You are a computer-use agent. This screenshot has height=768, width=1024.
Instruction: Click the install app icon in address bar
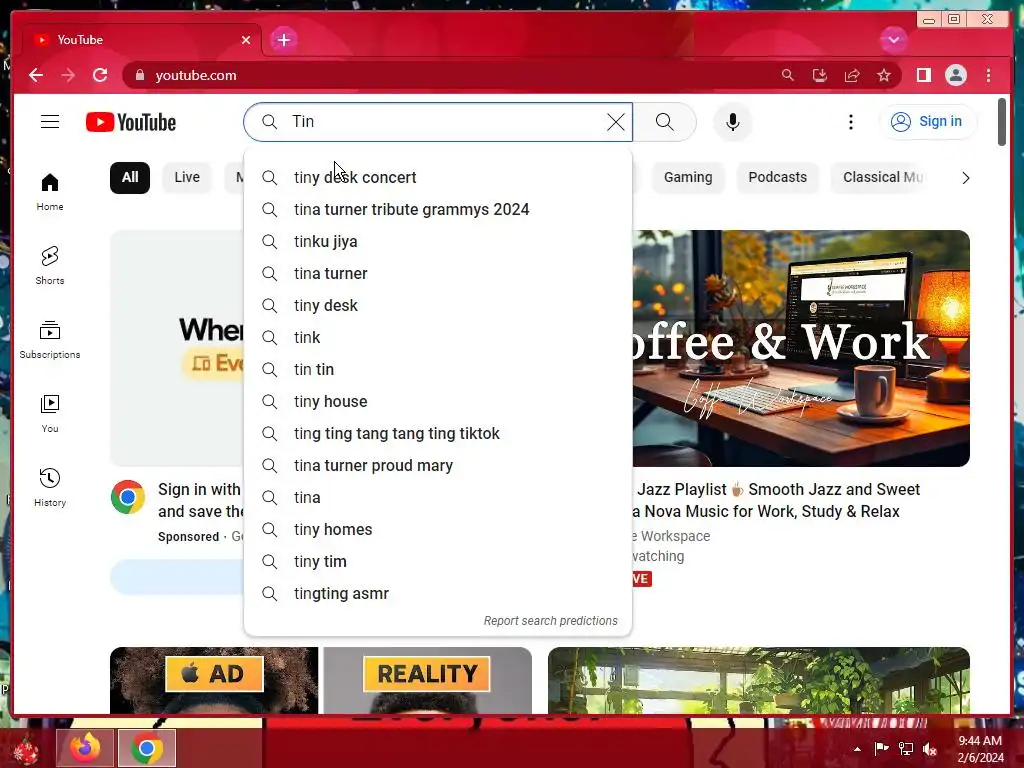pyautogui.click(x=820, y=75)
